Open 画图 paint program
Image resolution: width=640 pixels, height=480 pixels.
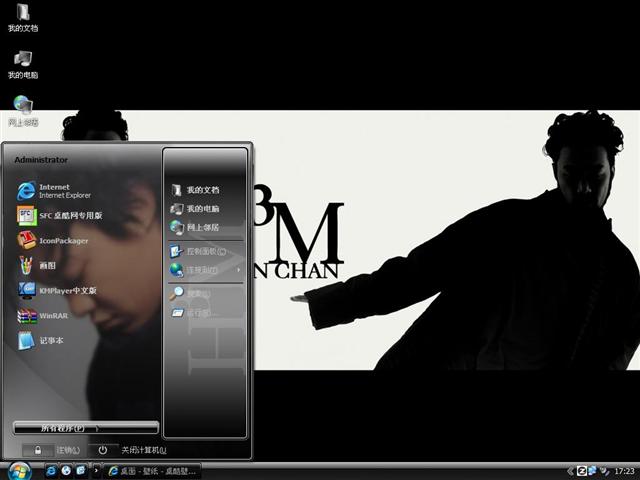click(x=36, y=266)
